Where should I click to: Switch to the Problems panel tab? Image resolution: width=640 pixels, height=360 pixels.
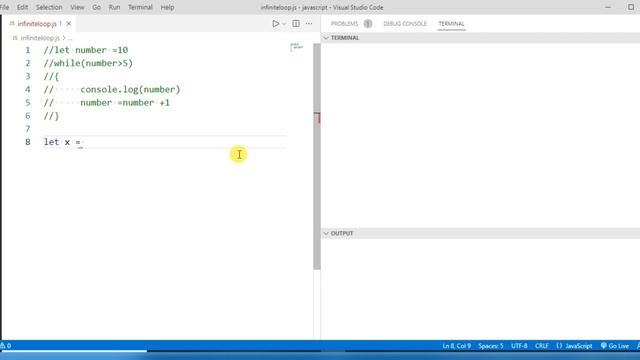point(344,24)
